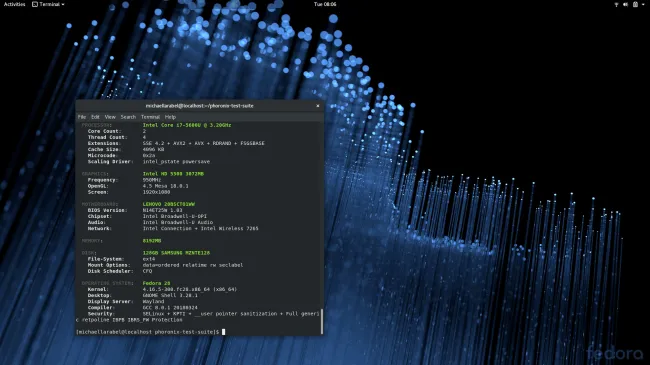Click the Wi-Fi icon in top bar

click(616, 4)
